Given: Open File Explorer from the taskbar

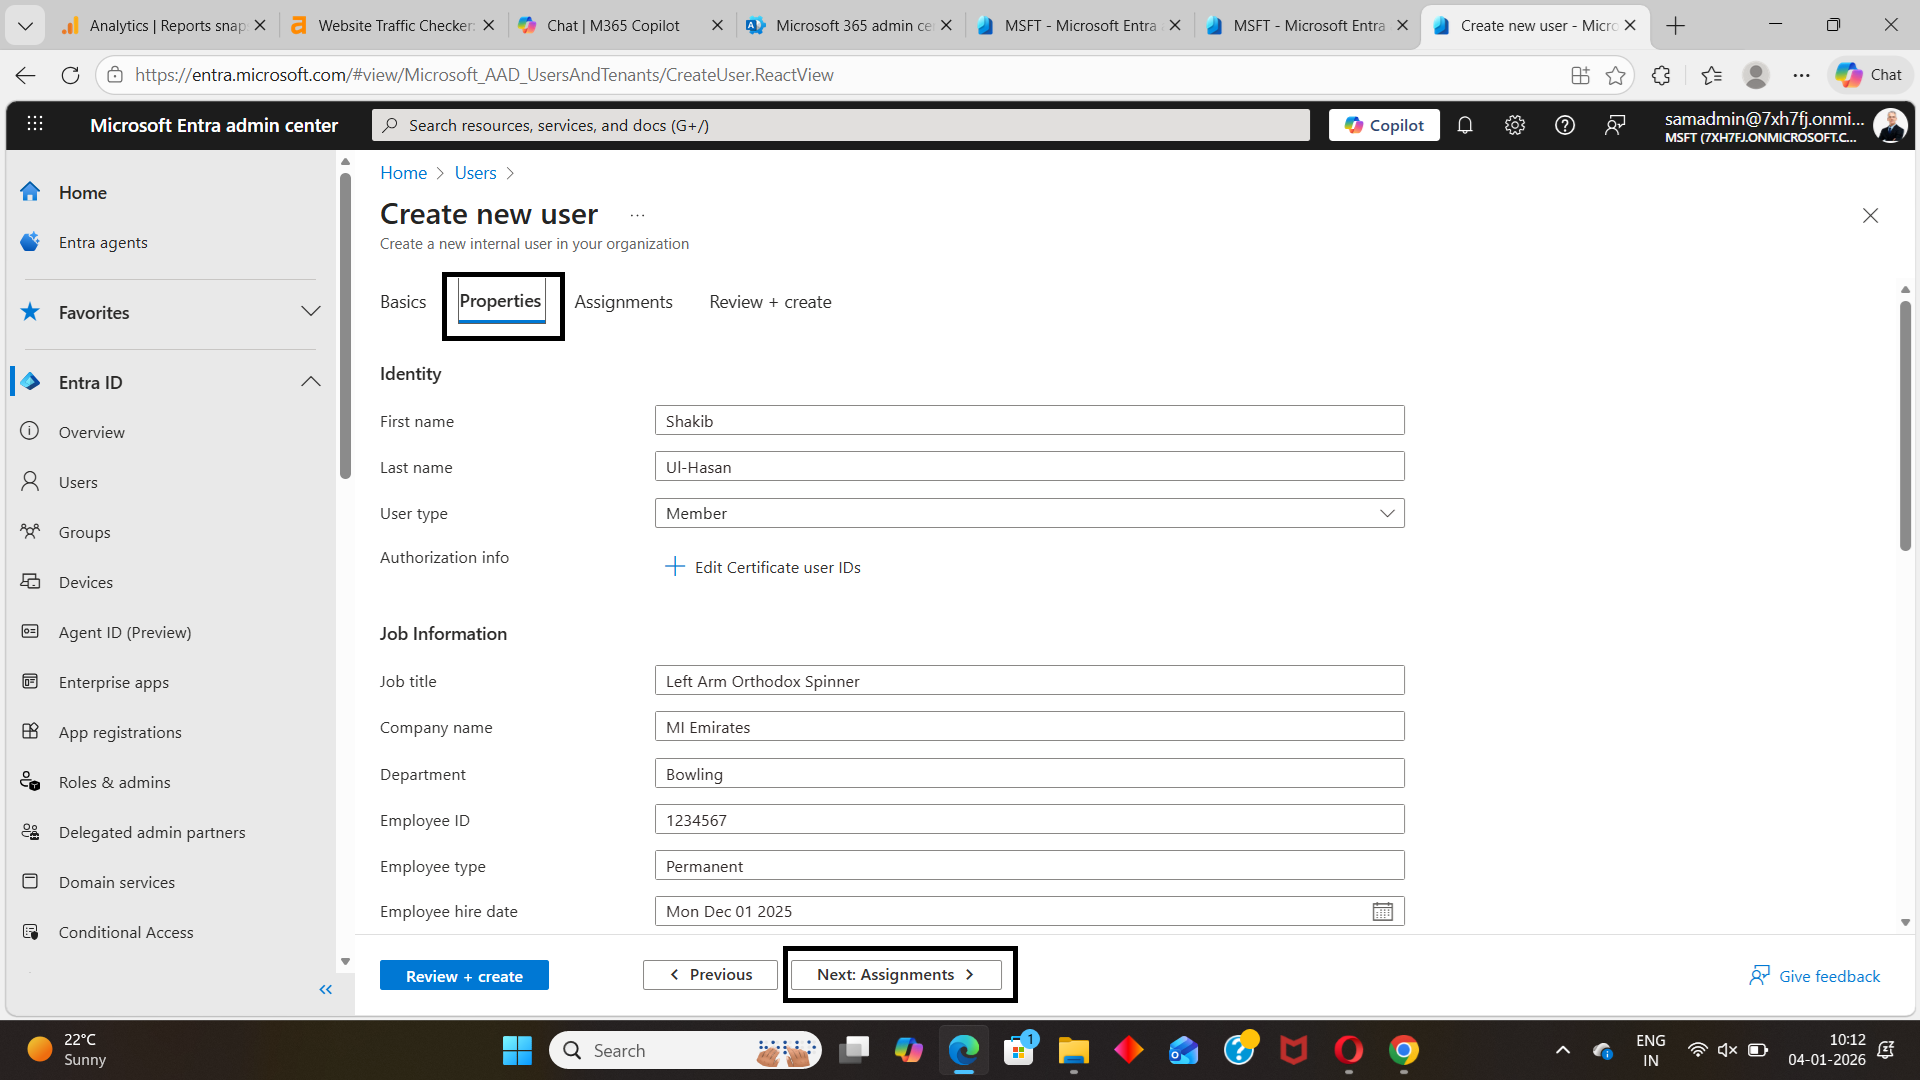Looking at the screenshot, I should (x=1073, y=1050).
